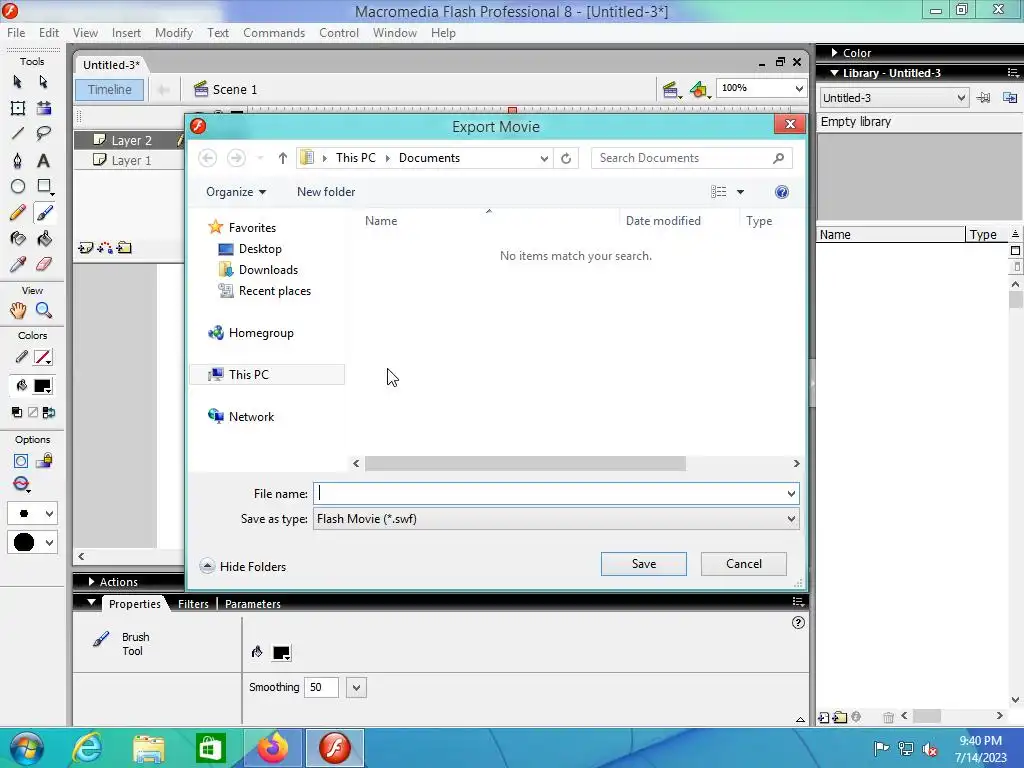
Task: Refresh the Documents folder listing
Action: [x=566, y=158]
